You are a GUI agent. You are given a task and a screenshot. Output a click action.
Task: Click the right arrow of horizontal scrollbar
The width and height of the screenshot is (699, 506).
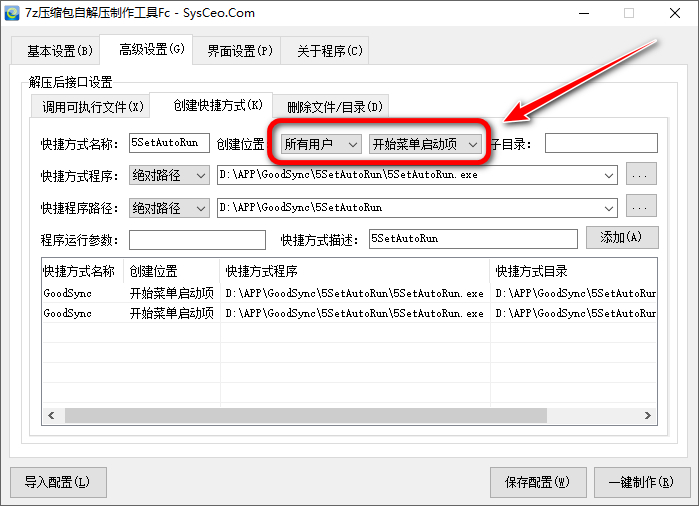tap(647, 415)
